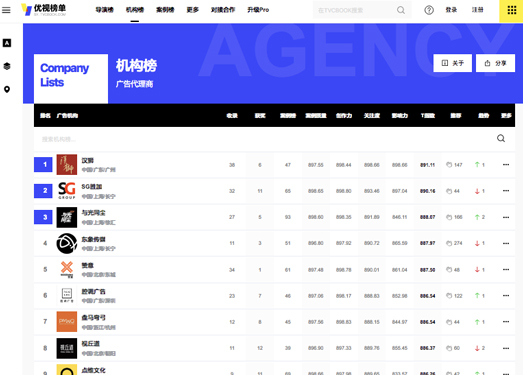Click the letter A sidebar icon
This screenshot has height=375, width=523.
[x=7, y=43]
